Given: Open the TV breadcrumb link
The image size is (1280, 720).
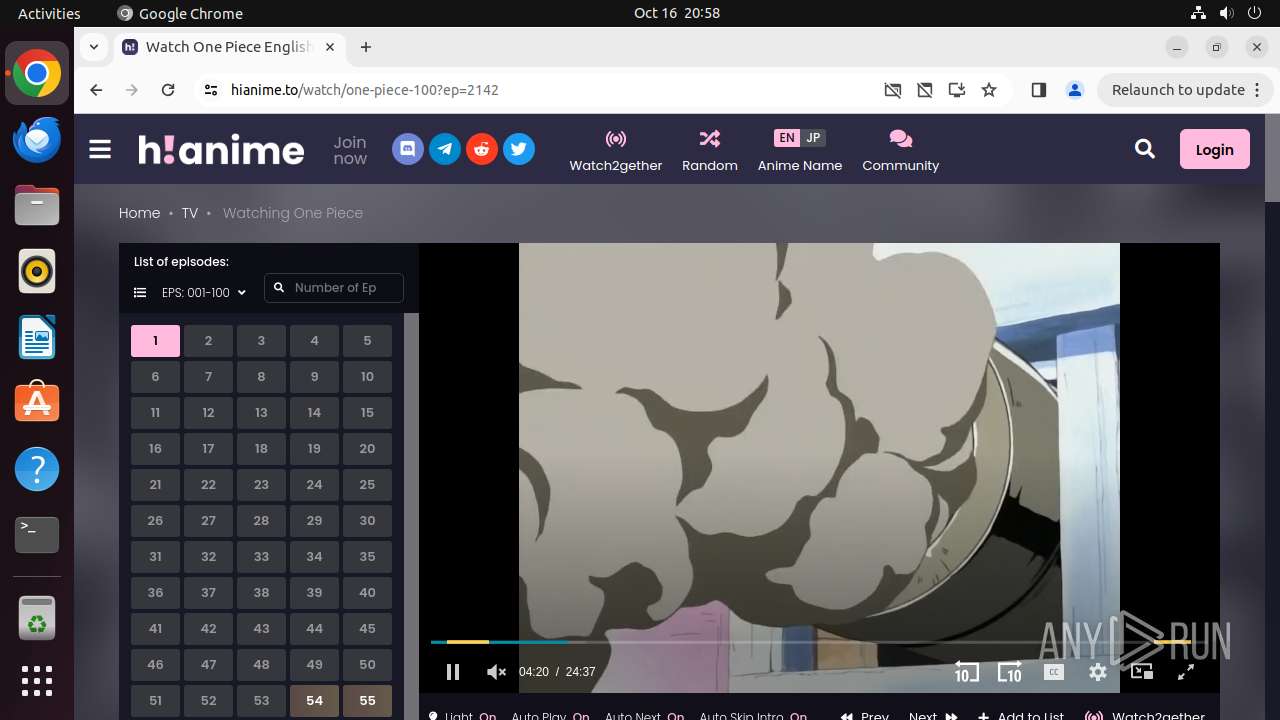Looking at the screenshot, I should (190, 213).
